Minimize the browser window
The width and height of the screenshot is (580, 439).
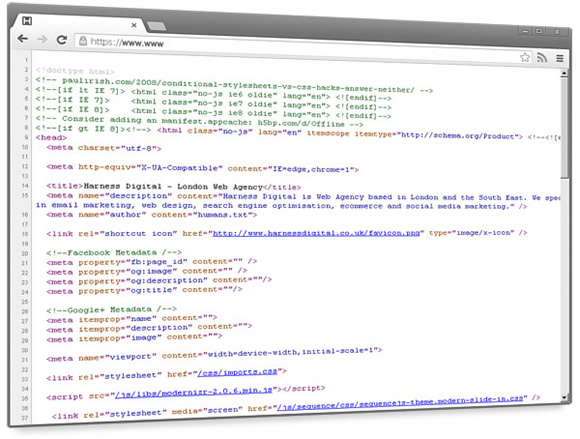[x=525, y=31]
